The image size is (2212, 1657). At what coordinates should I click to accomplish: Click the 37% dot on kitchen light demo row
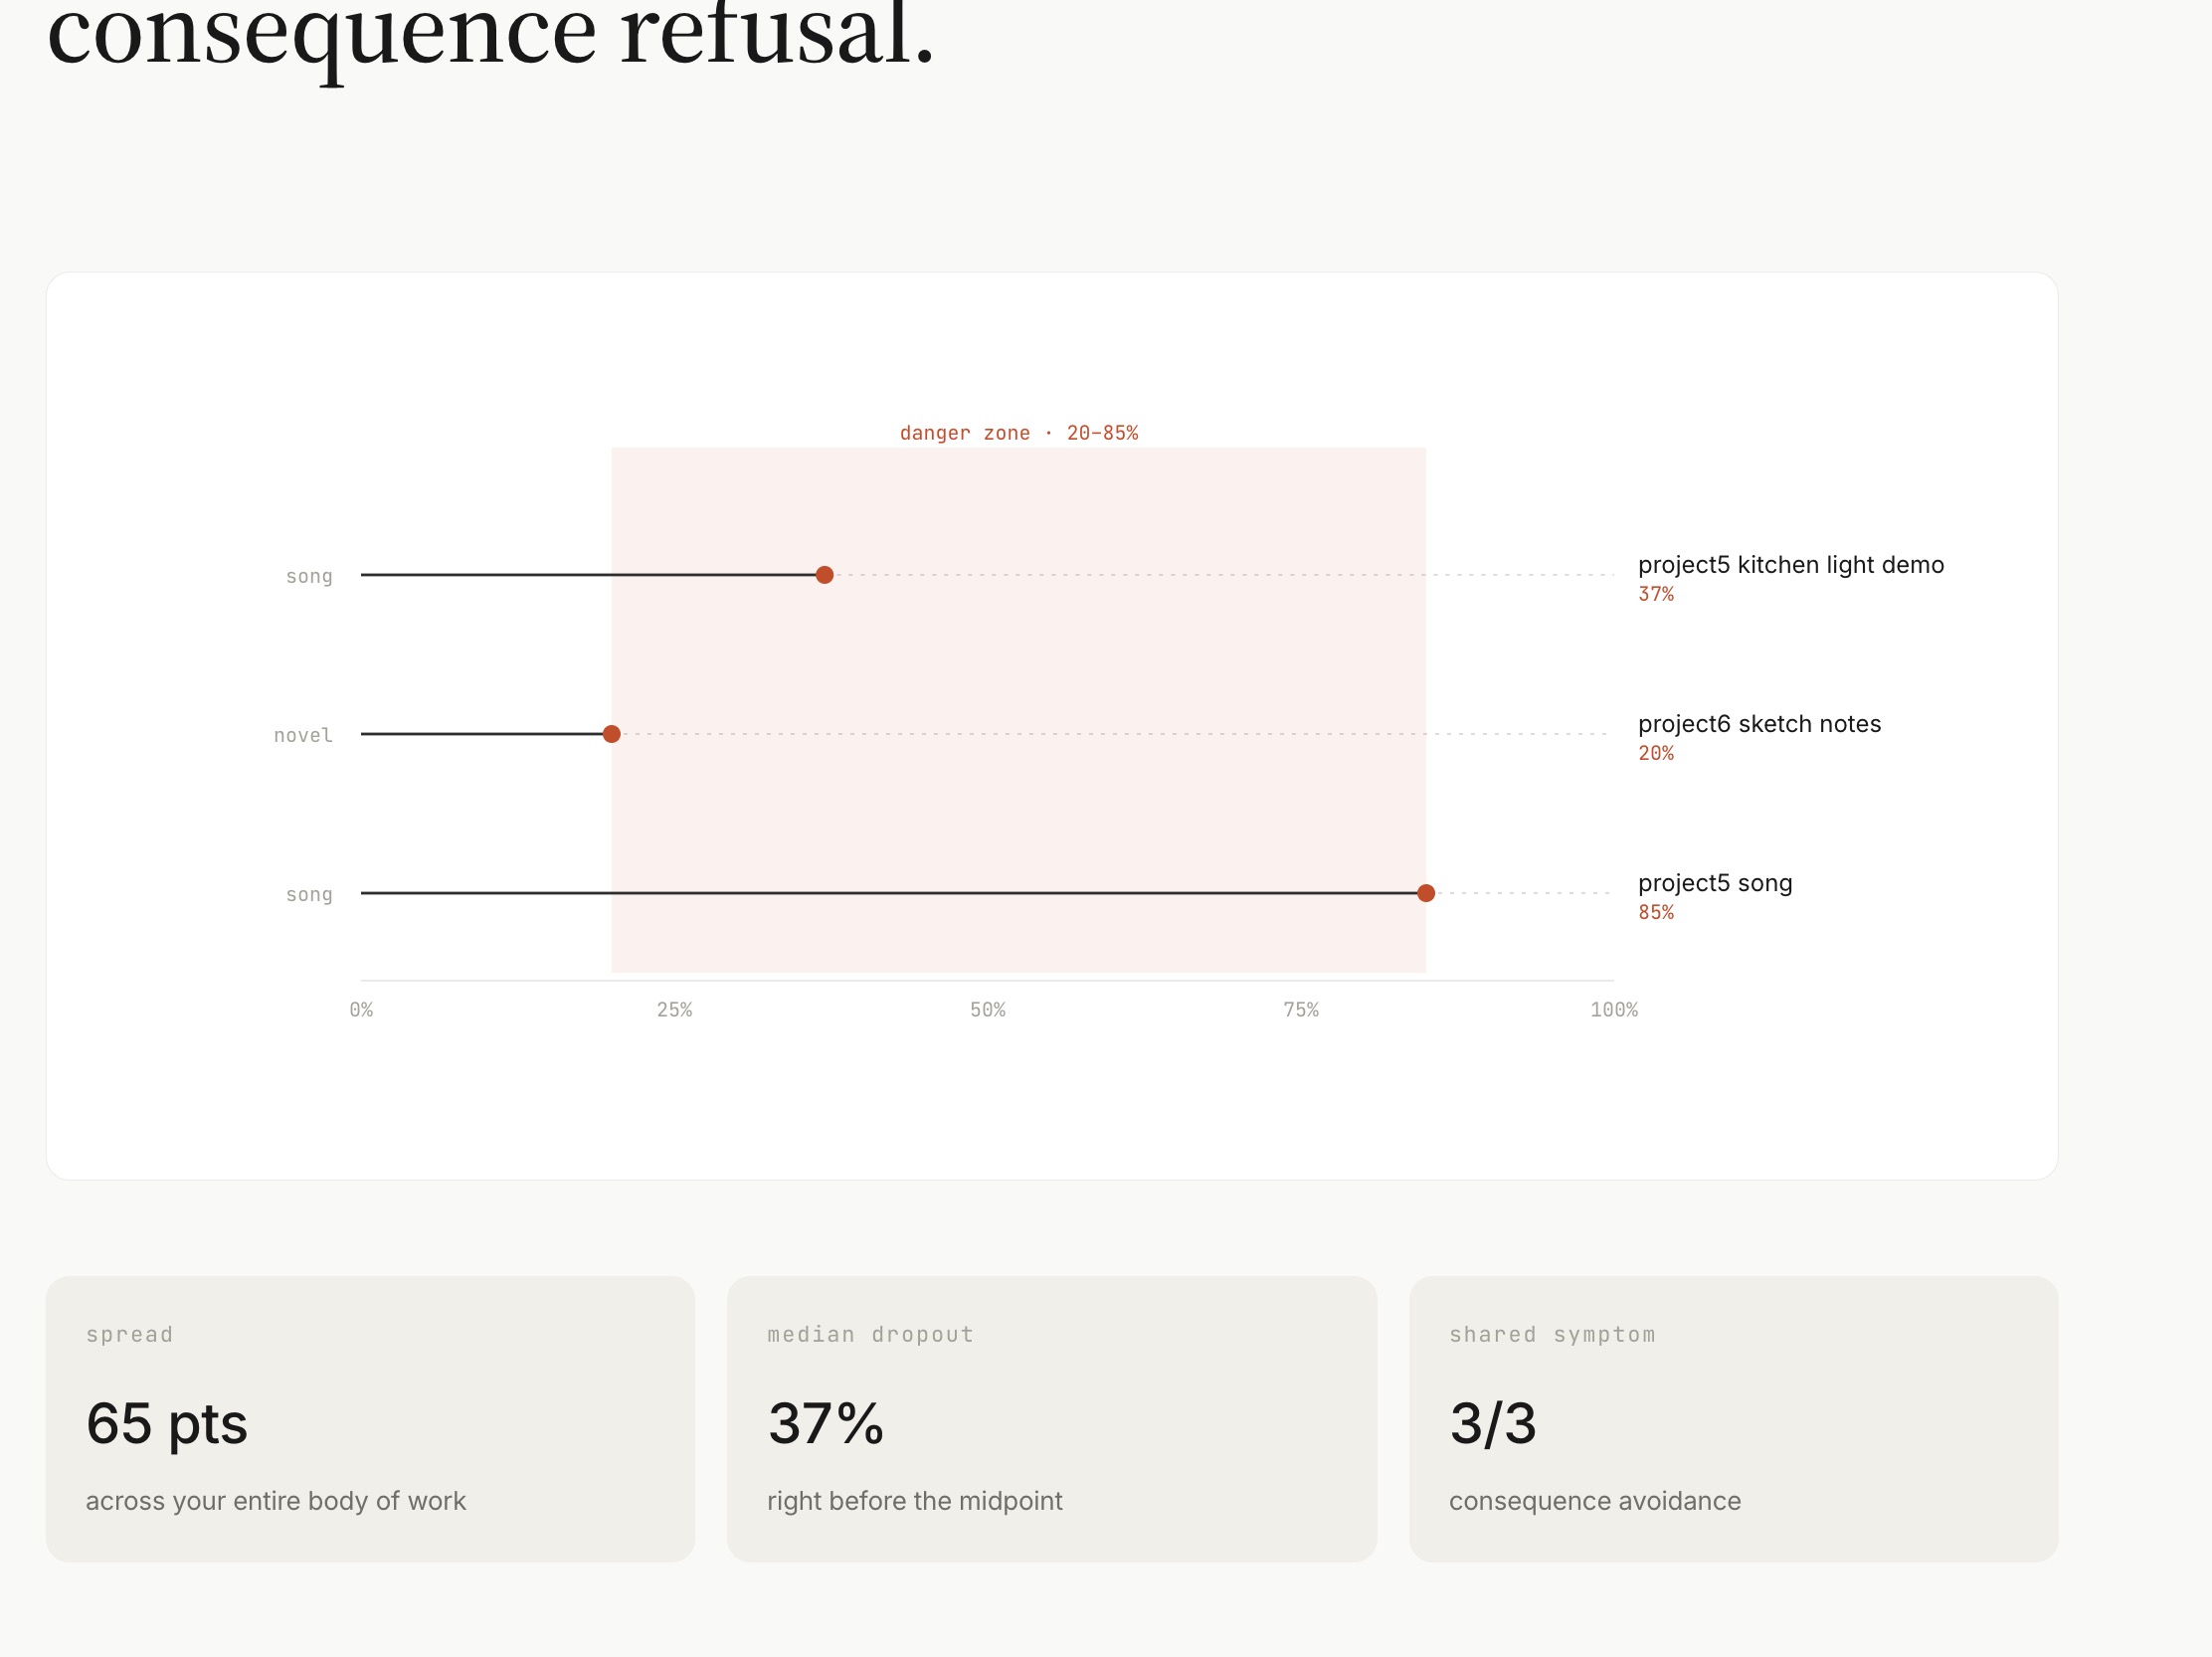[x=824, y=575]
